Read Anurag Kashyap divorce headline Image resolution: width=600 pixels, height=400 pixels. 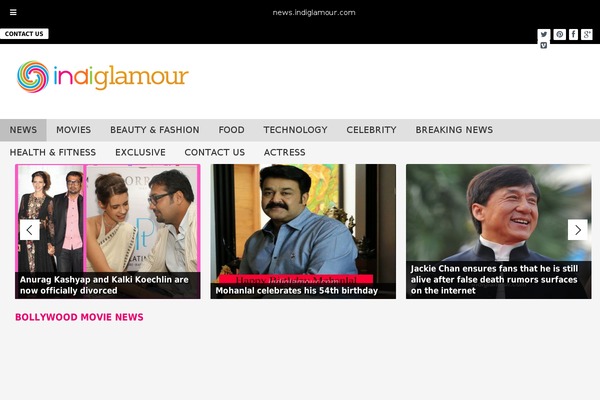(x=104, y=285)
